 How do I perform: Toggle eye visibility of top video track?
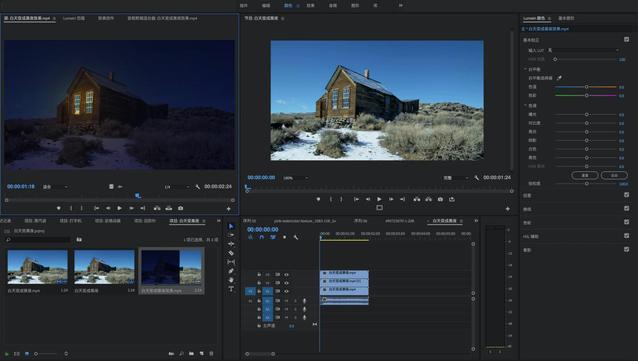286,275
